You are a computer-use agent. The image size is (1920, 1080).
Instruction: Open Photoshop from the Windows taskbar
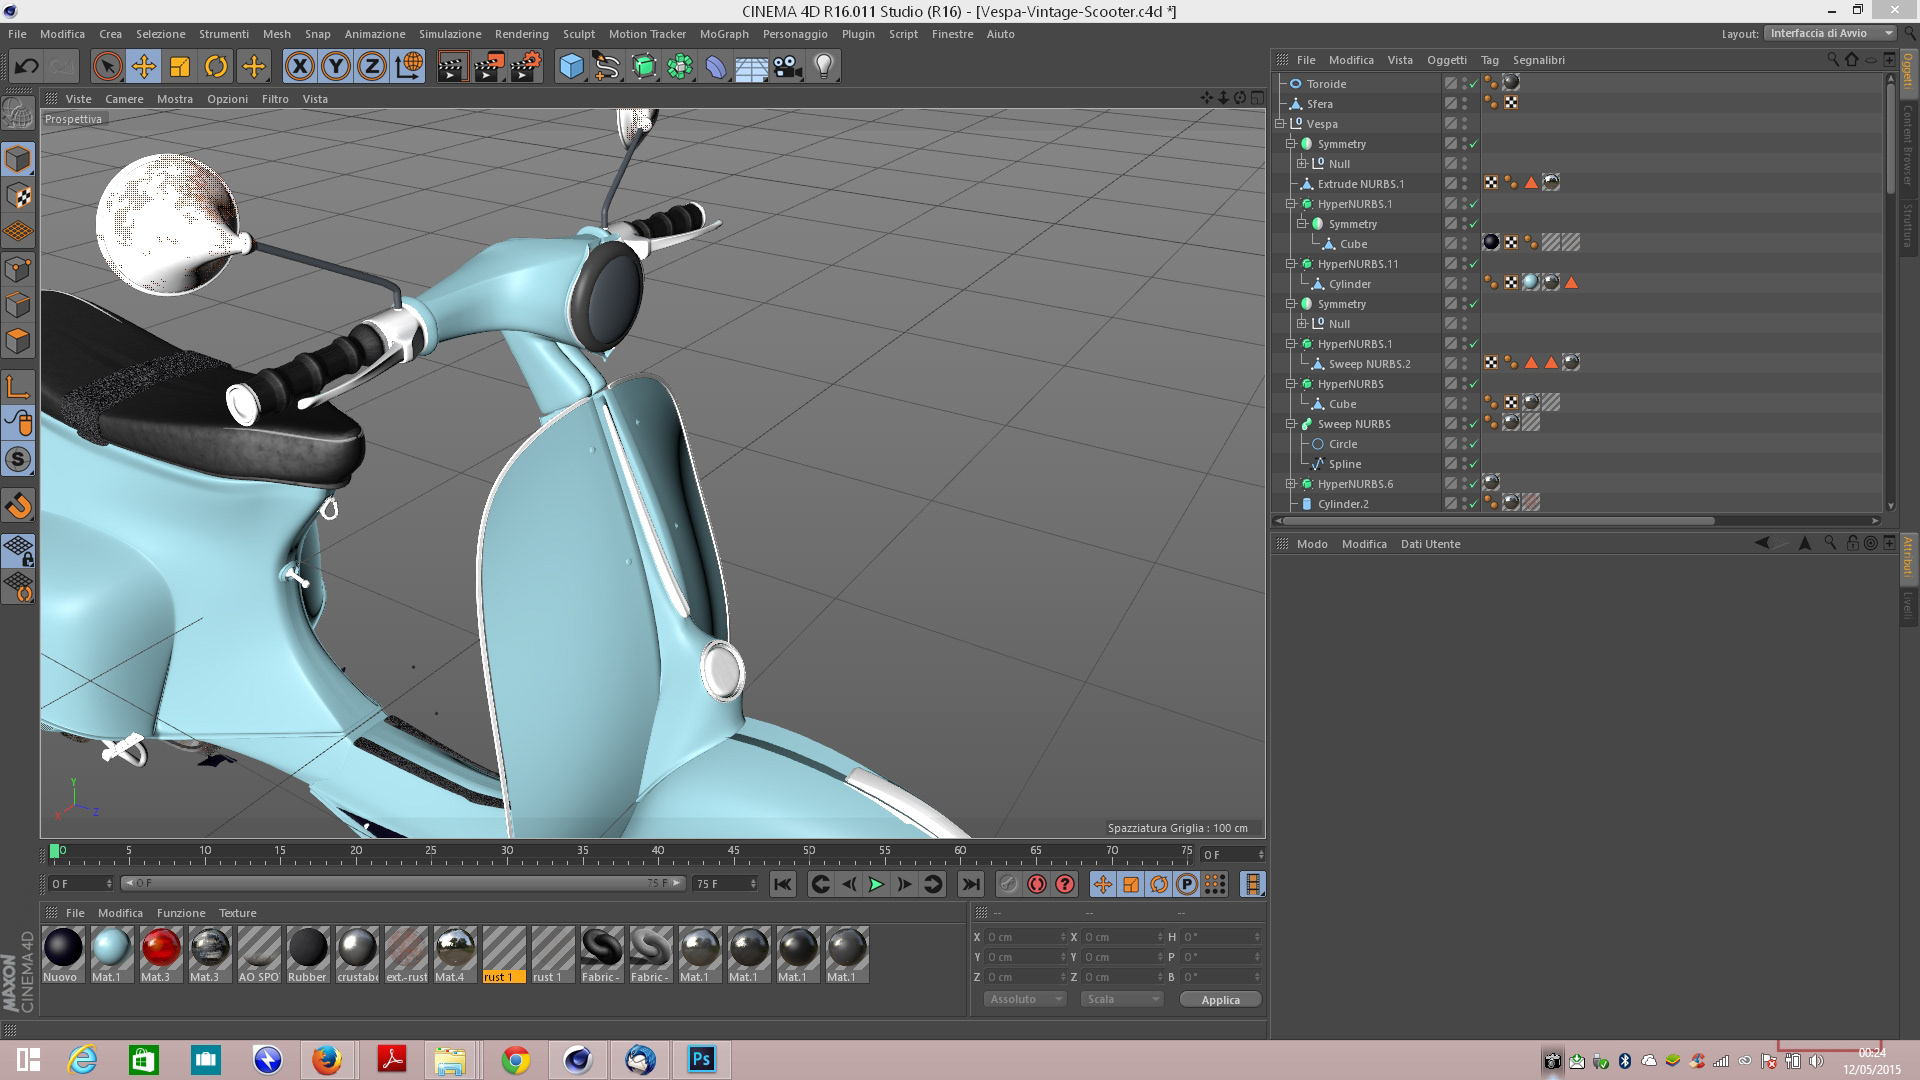(x=701, y=1059)
